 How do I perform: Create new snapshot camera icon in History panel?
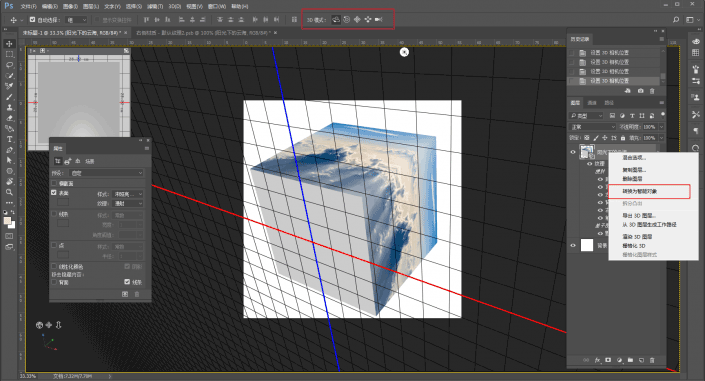pyautogui.click(x=640, y=91)
